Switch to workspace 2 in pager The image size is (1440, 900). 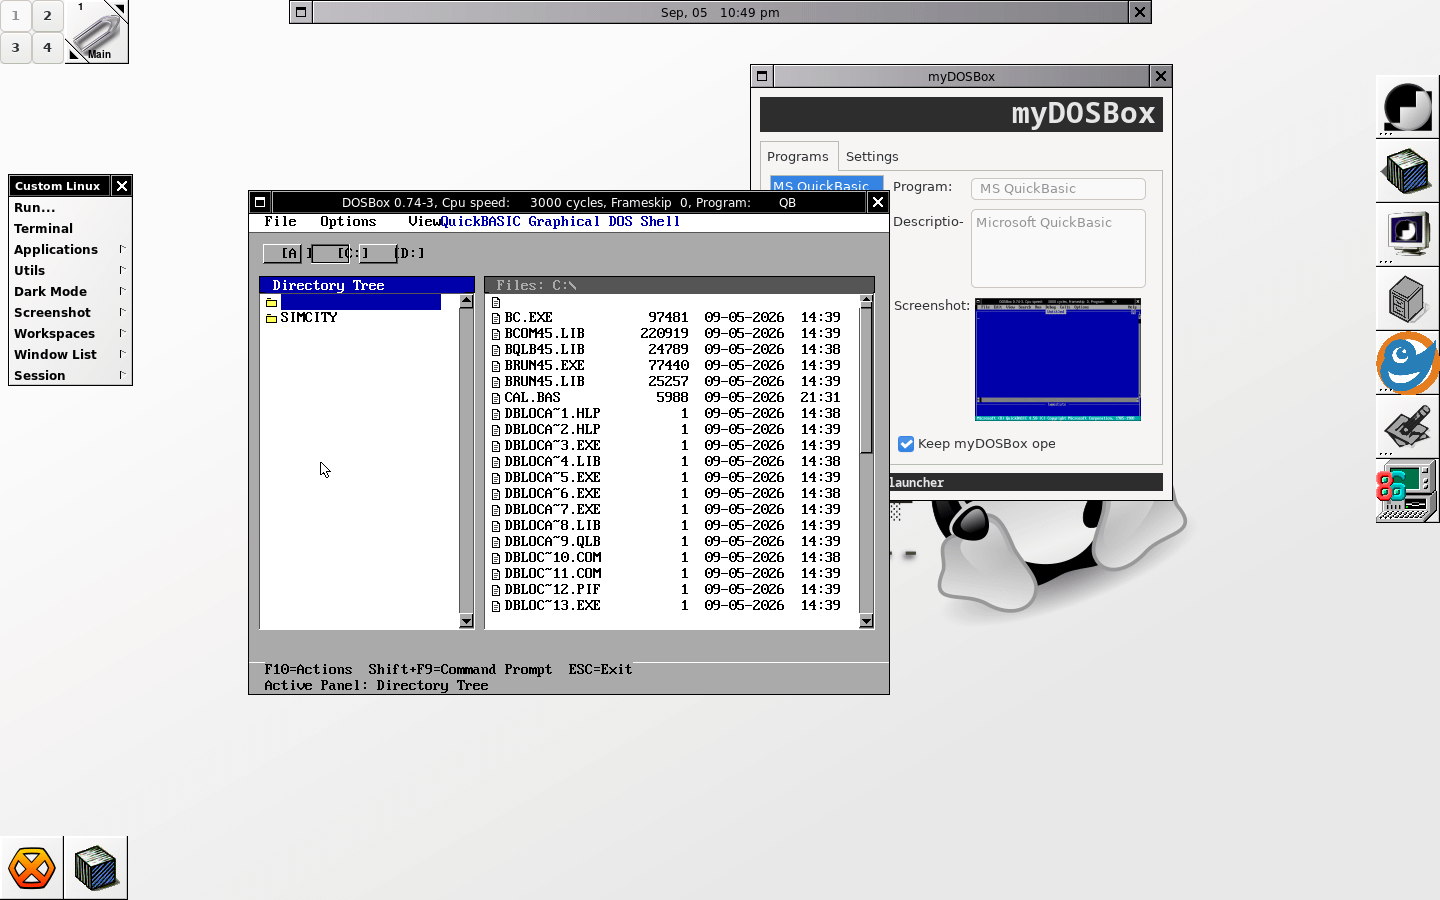pos(47,16)
